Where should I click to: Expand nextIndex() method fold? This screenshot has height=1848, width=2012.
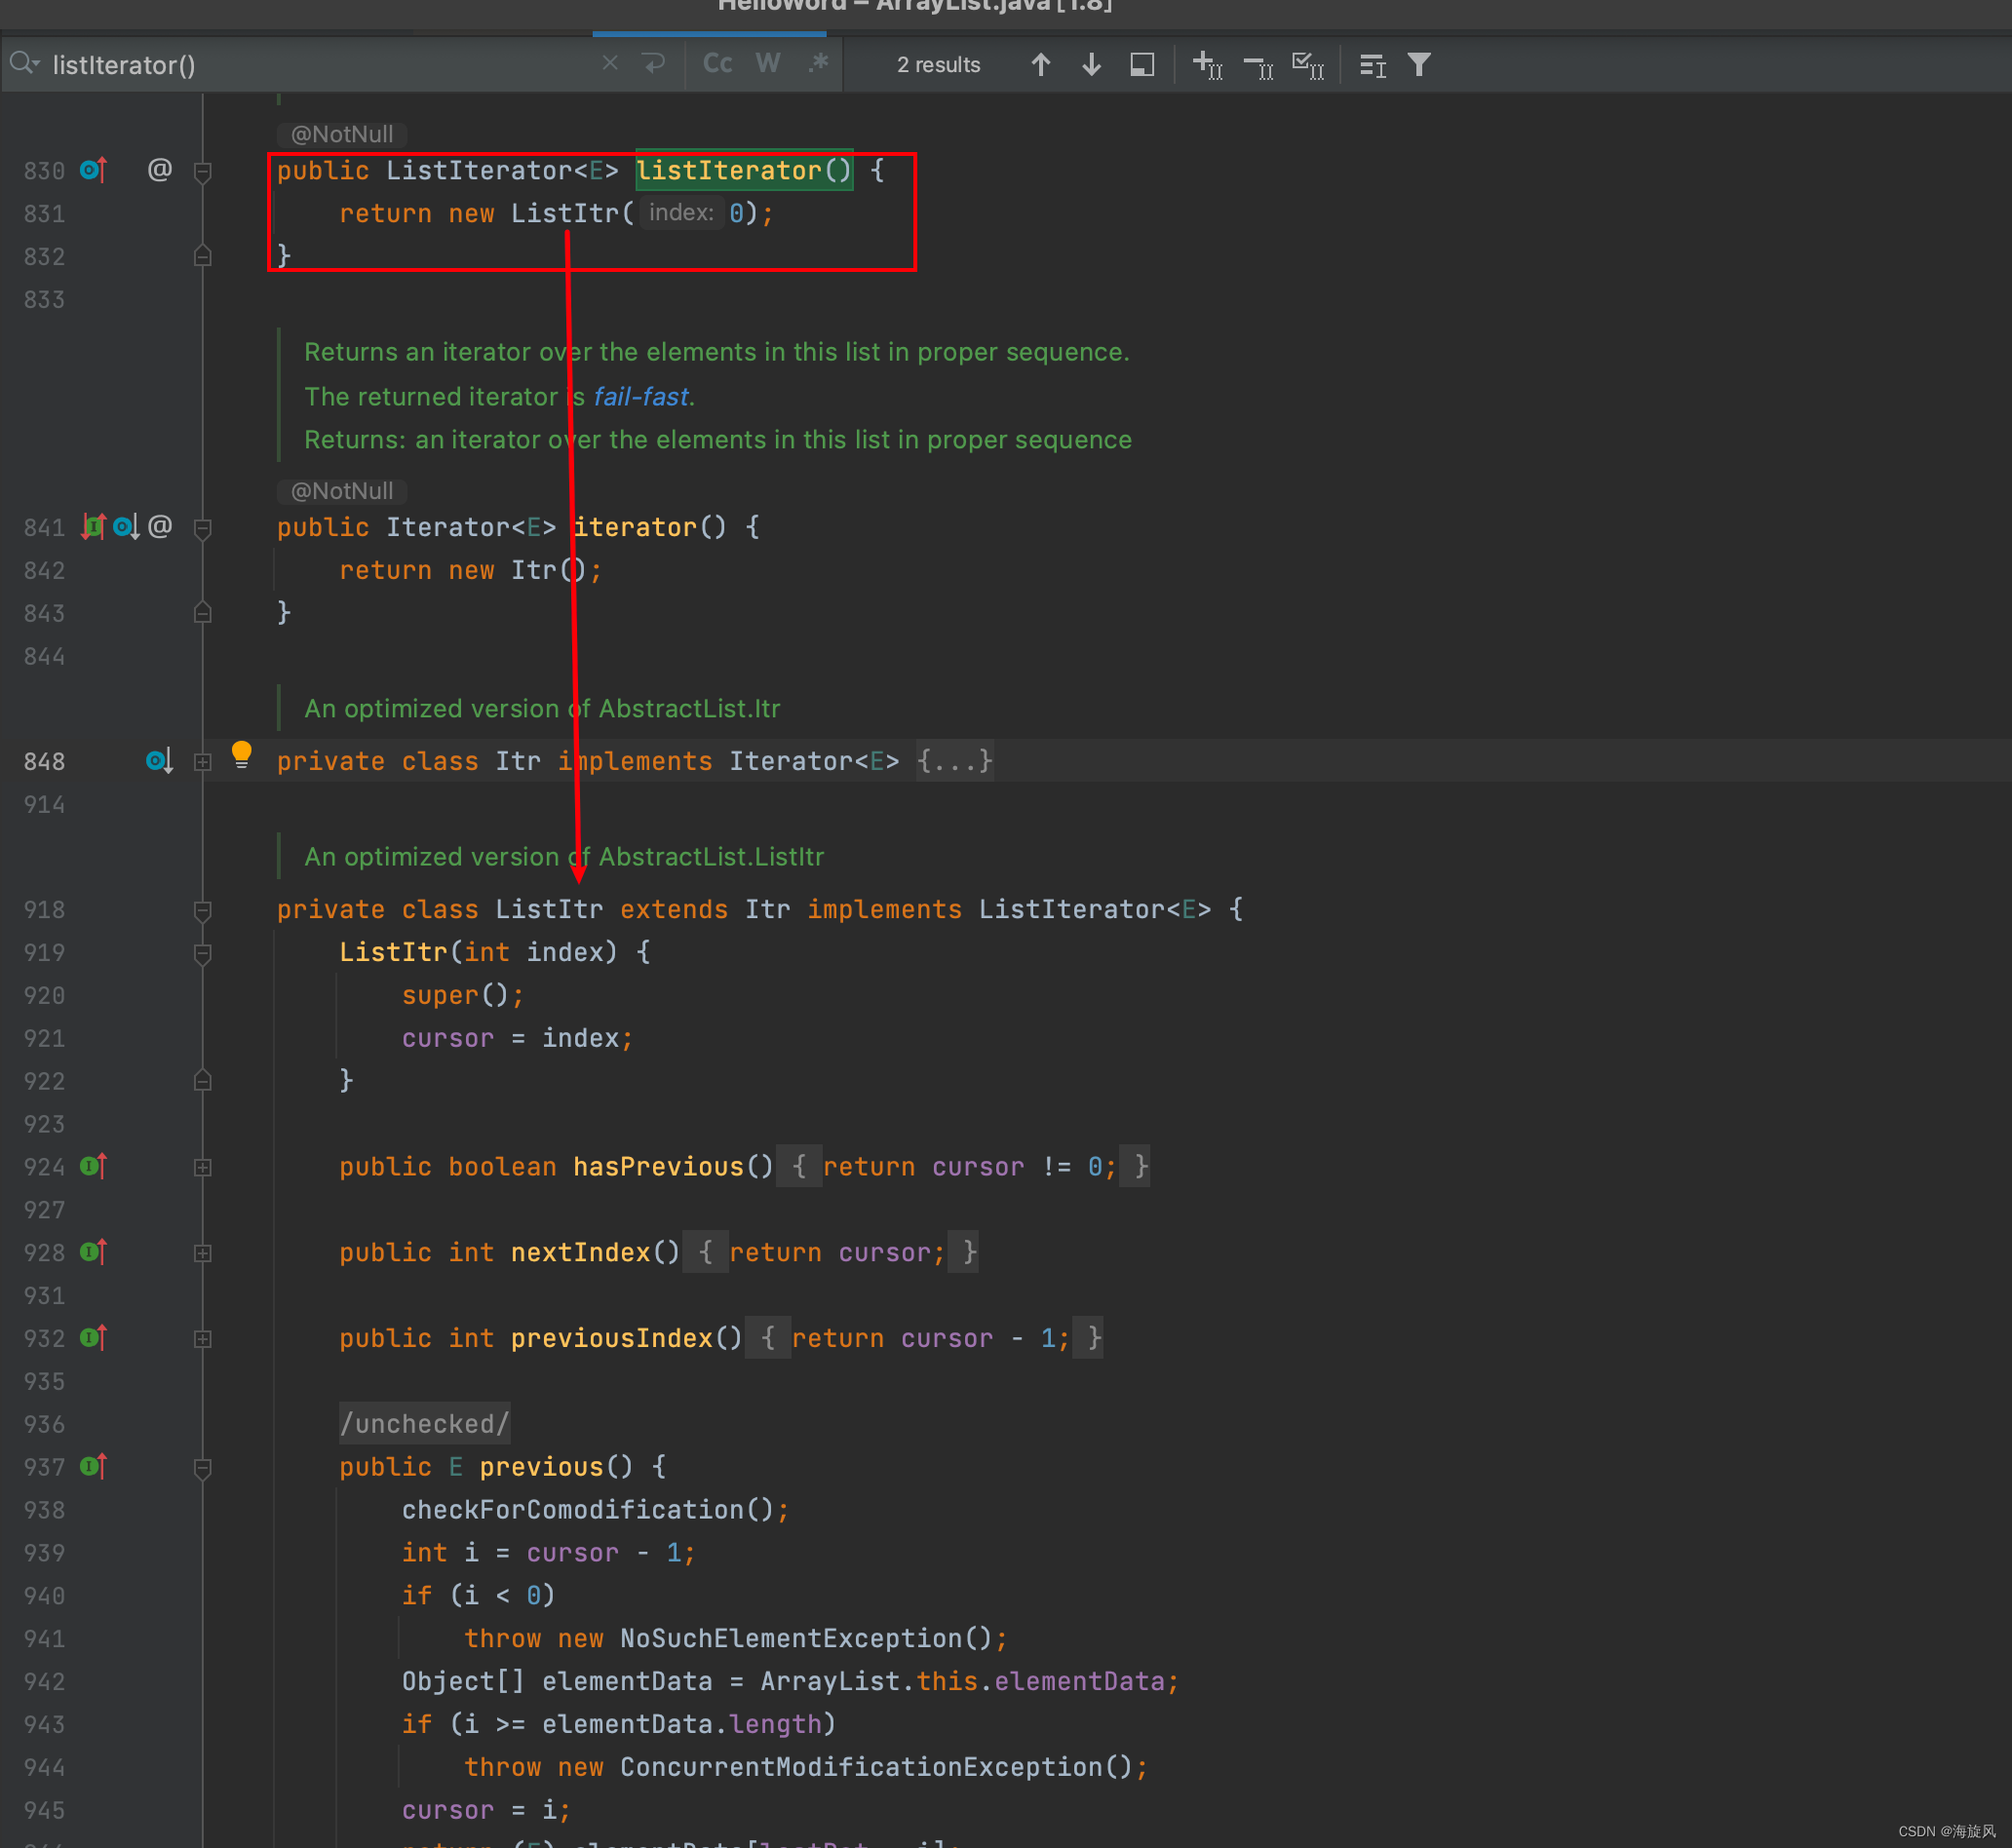point(202,1253)
